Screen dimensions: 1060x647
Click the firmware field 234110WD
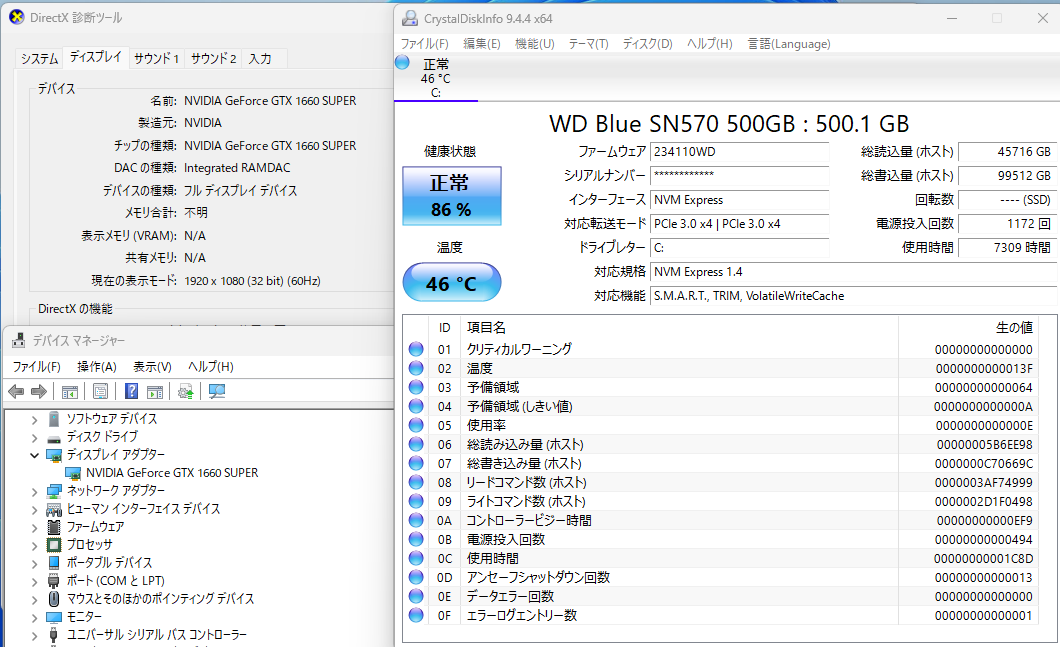coord(740,152)
